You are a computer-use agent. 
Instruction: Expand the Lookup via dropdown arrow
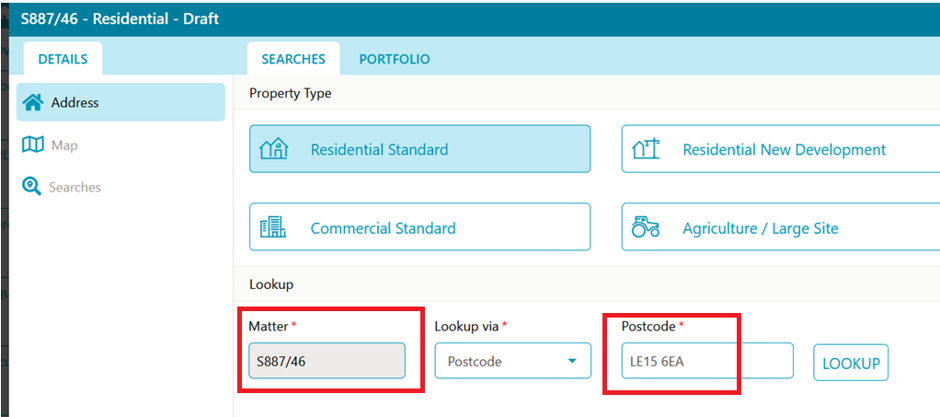[x=572, y=361]
